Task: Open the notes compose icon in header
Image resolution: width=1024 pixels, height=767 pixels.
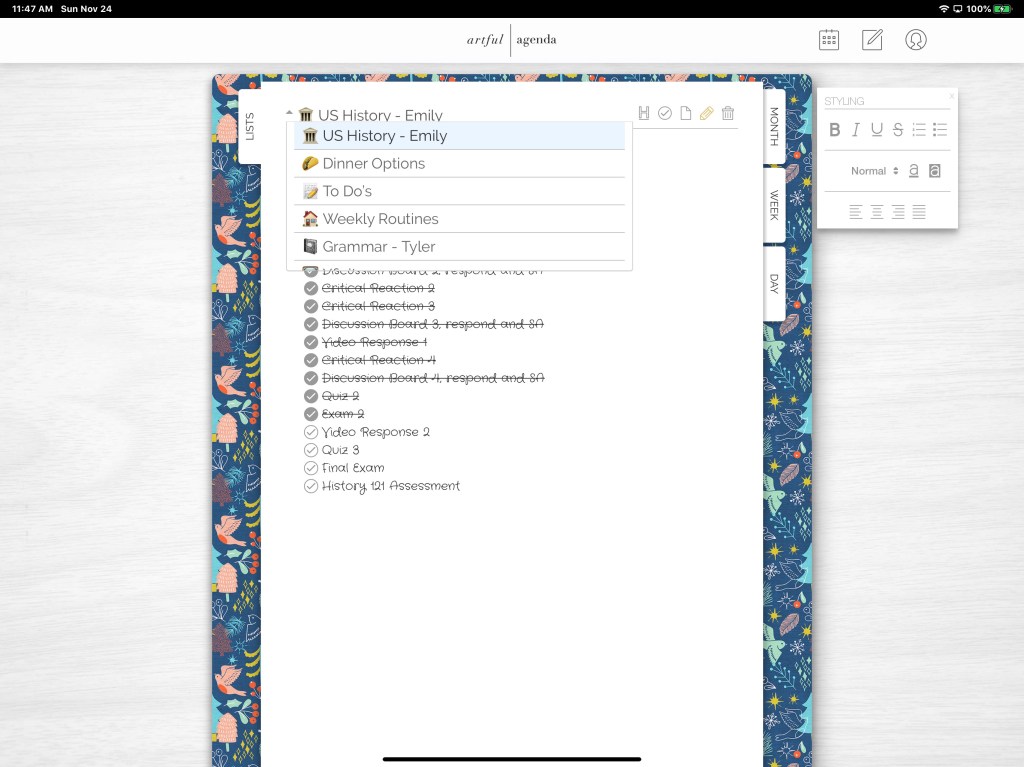Action: point(872,40)
